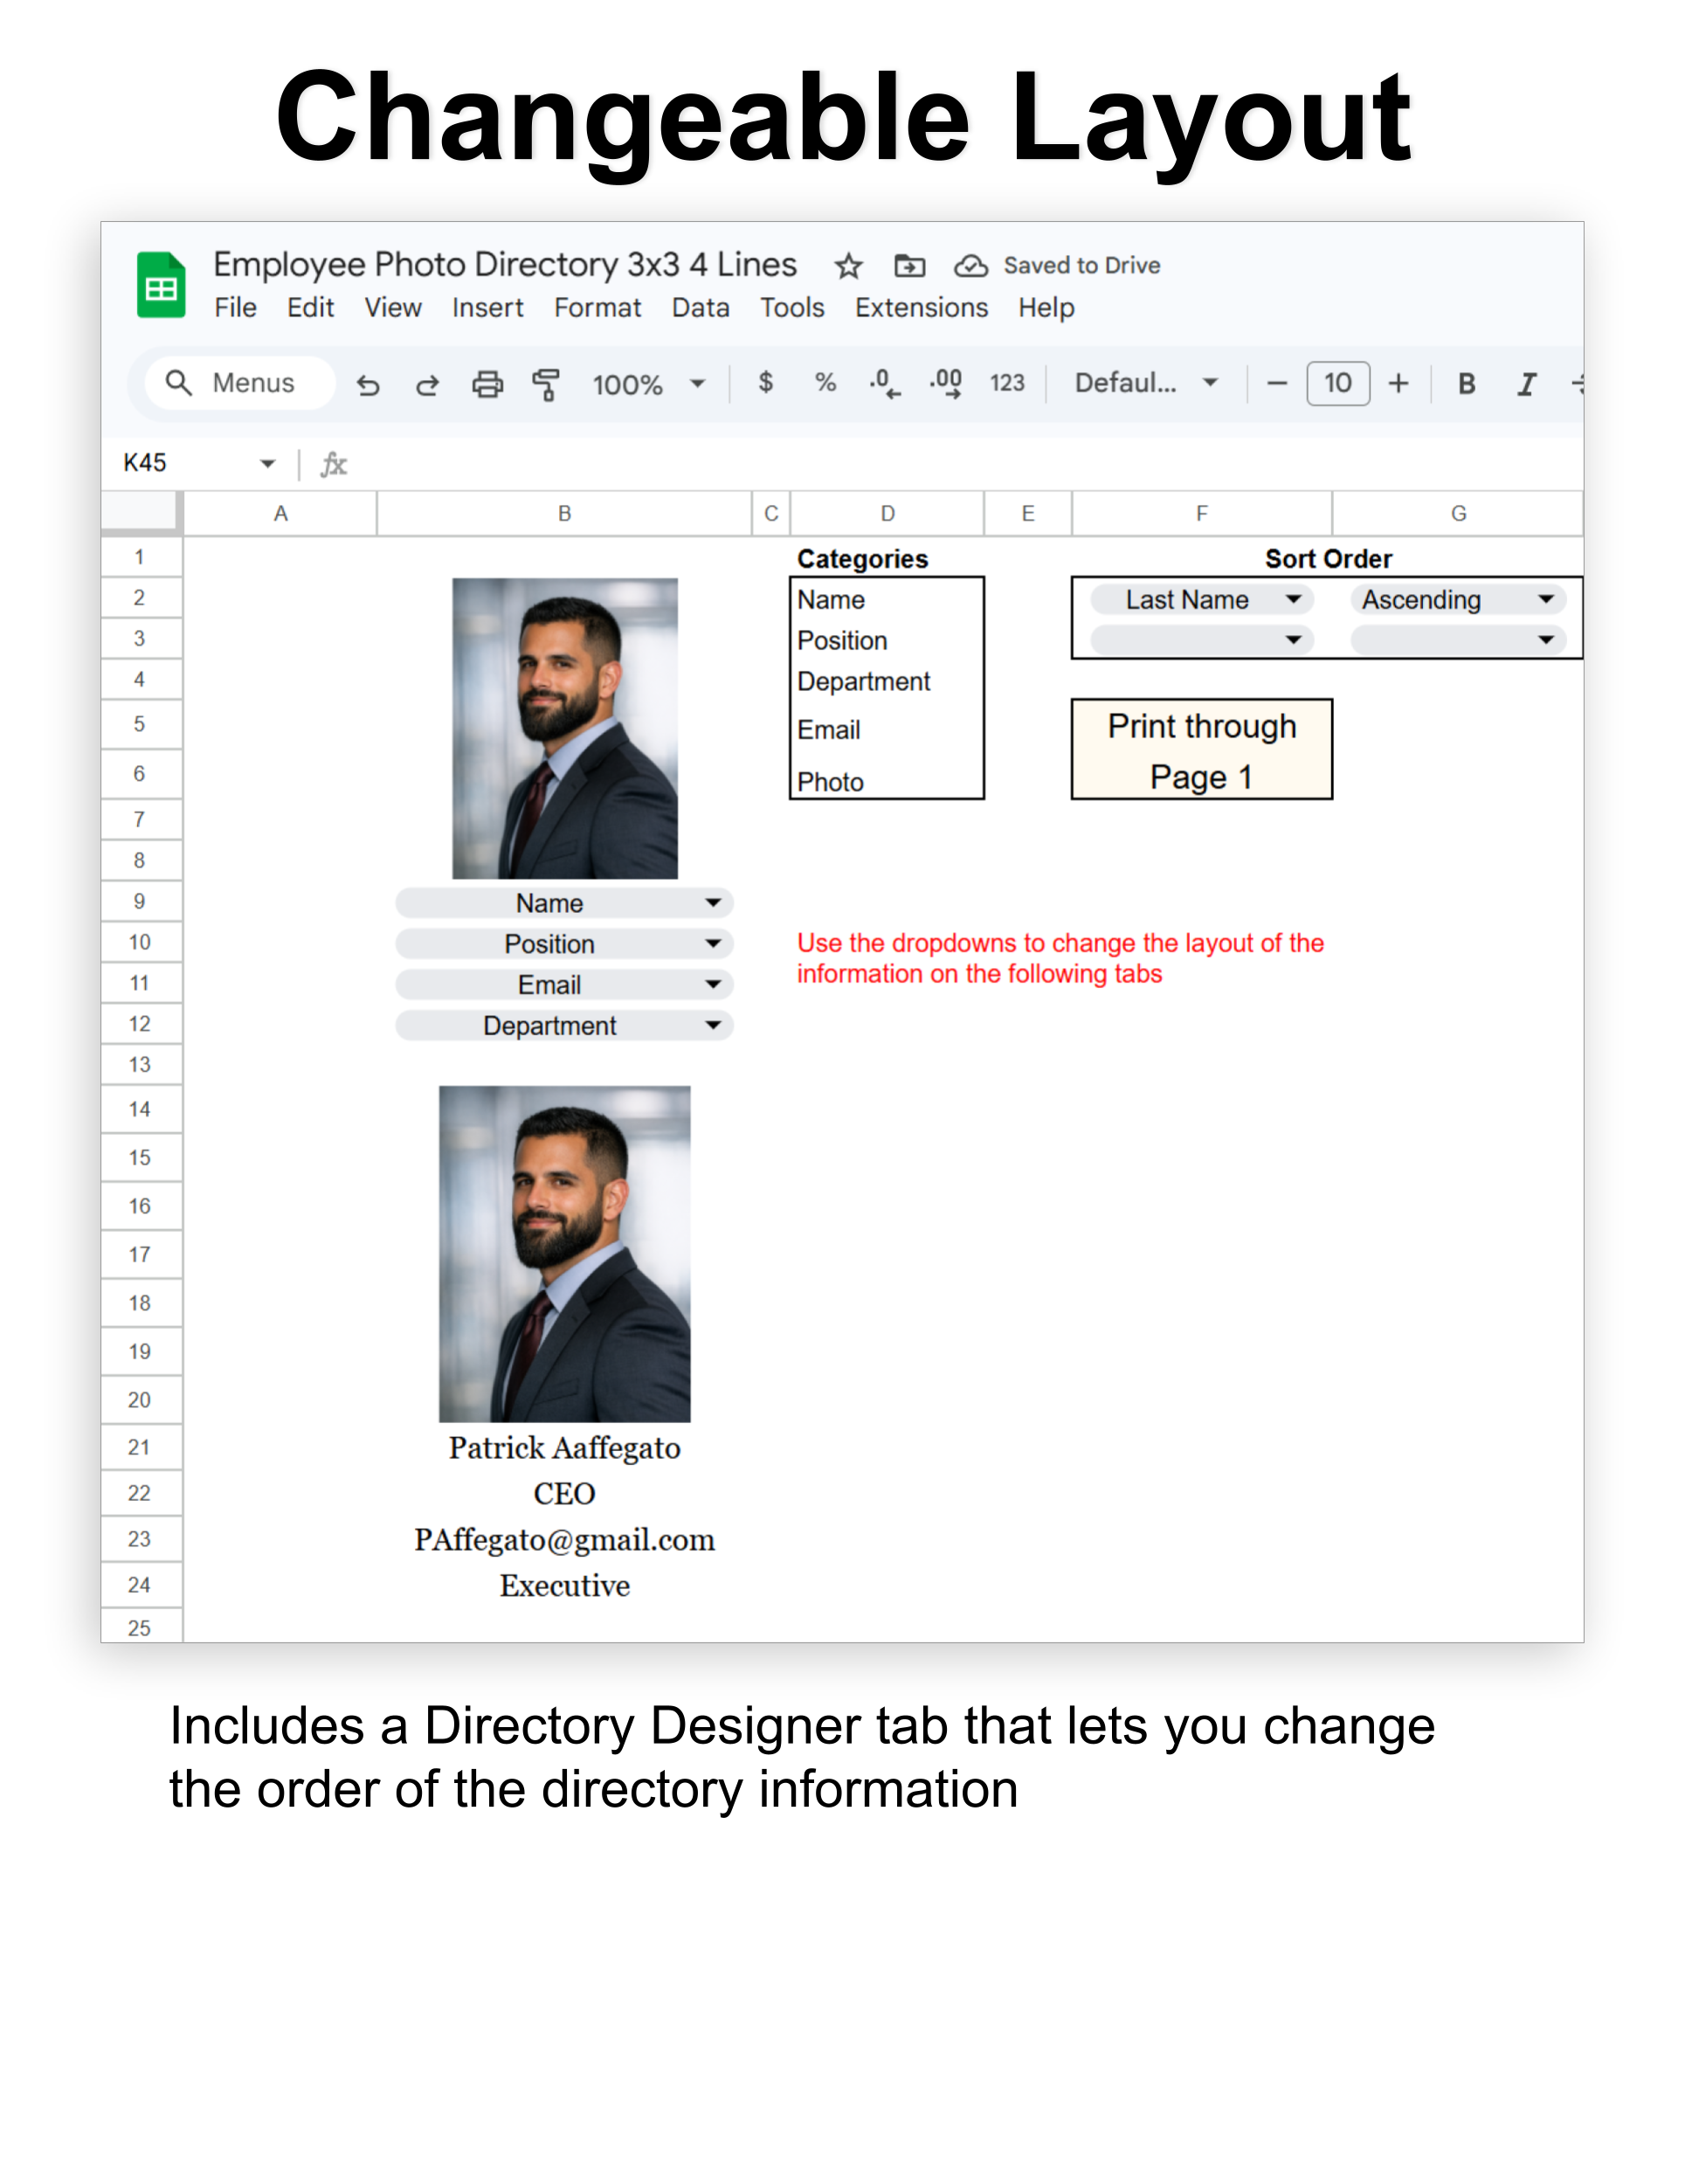The width and height of the screenshot is (1685, 2184).
Task: Select the Paint format tool
Action: coord(546,383)
